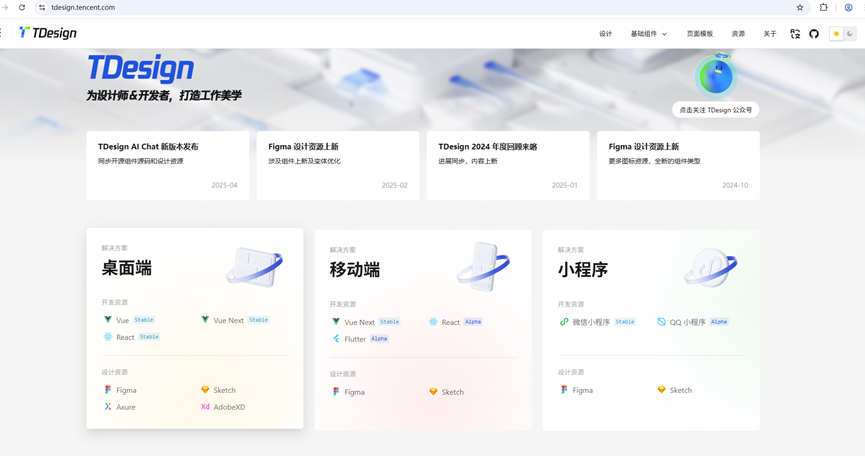Click Sketch icon in 小程序 card
The height and width of the screenshot is (456, 865).
point(661,389)
